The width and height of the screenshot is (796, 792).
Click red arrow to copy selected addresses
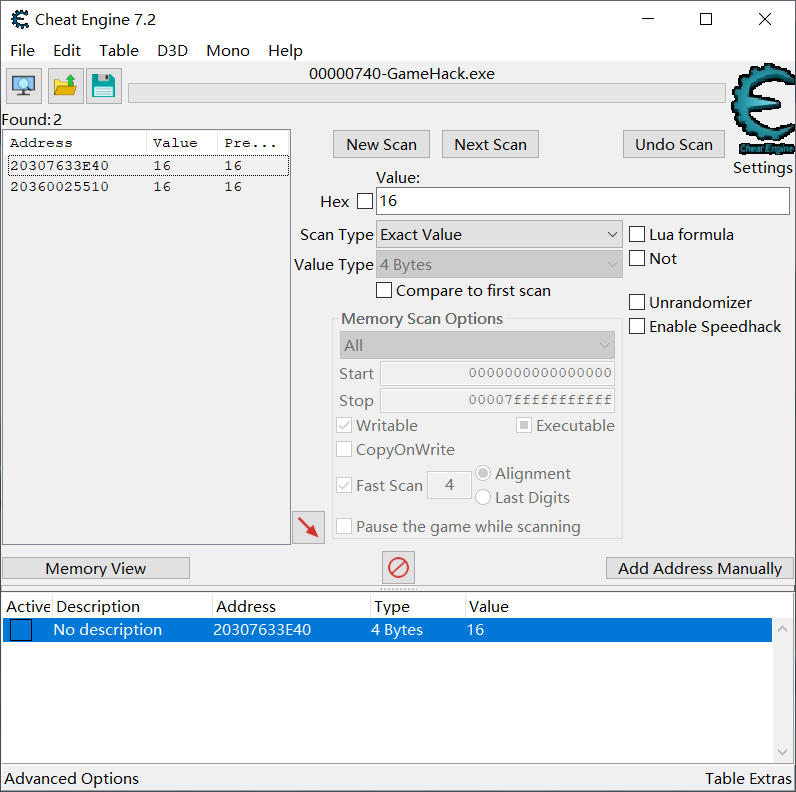point(308,527)
